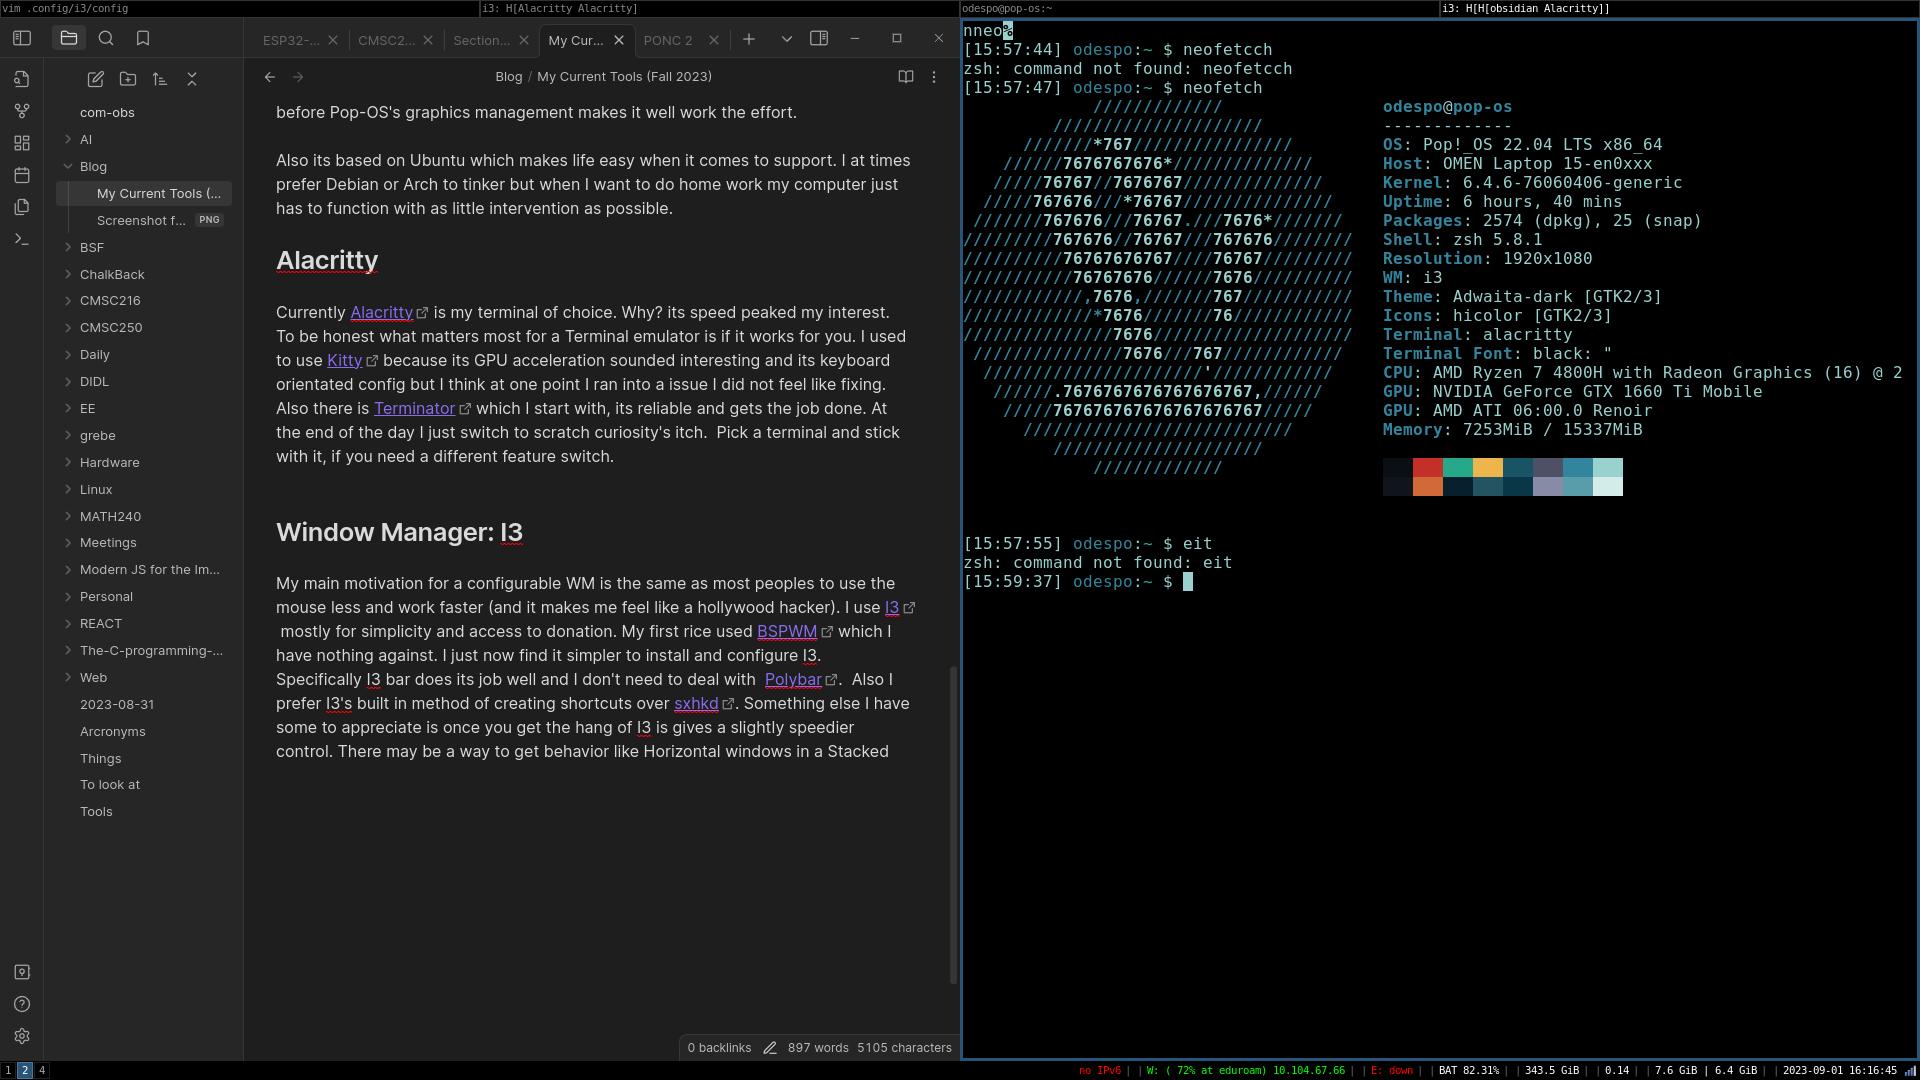Image resolution: width=1920 pixels, height=1080 pixels.
Task: Switch to i3 workspace 1
Action: [x=8, y=1070]
